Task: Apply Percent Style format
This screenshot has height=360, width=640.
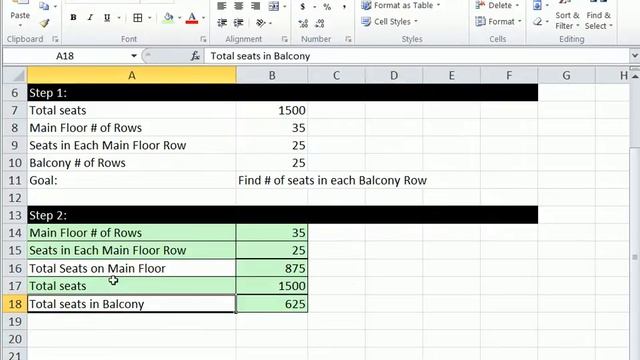Action: pos(327,7)
